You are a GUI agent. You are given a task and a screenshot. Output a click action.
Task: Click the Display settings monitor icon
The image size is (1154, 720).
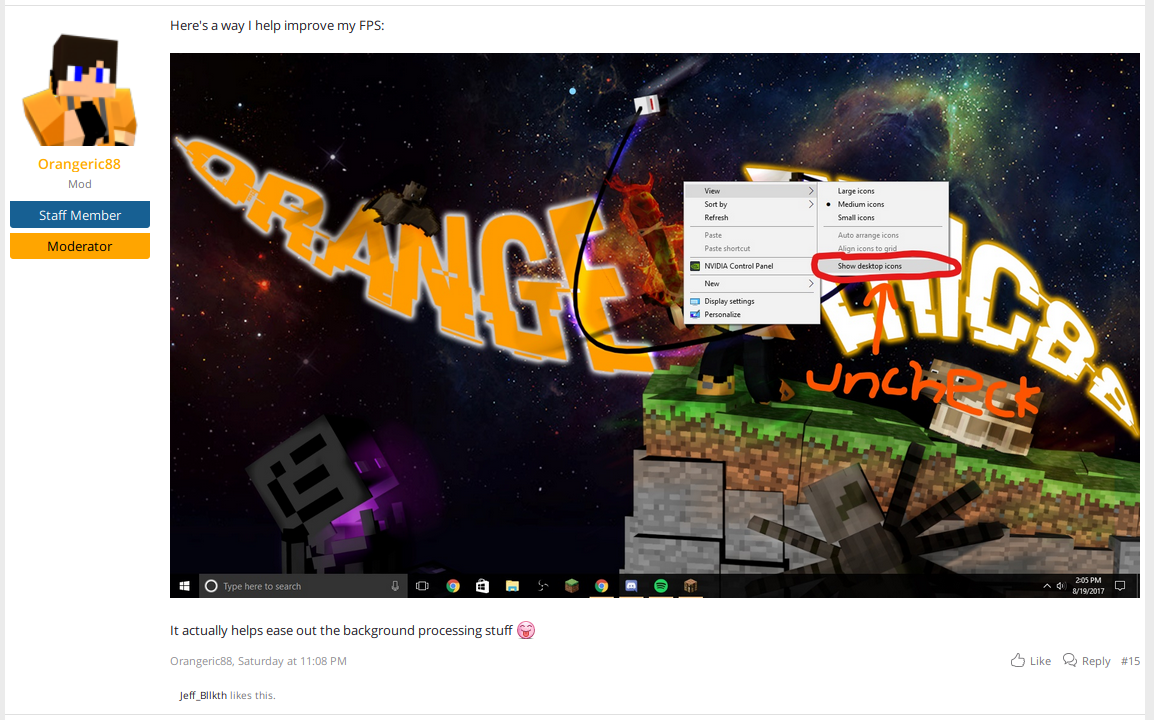(x=695, y=301)
